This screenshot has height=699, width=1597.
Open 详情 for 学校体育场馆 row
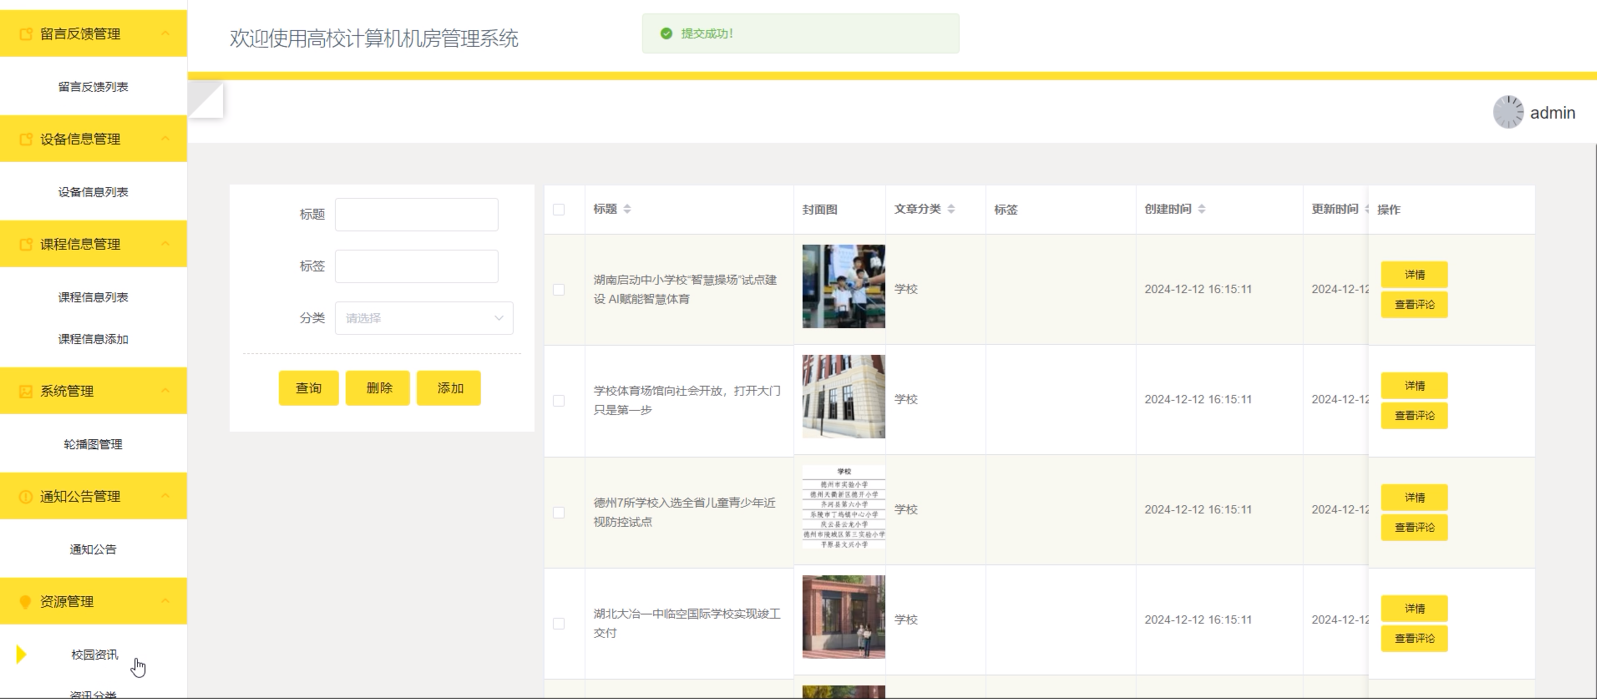(x=1414, y=386)
